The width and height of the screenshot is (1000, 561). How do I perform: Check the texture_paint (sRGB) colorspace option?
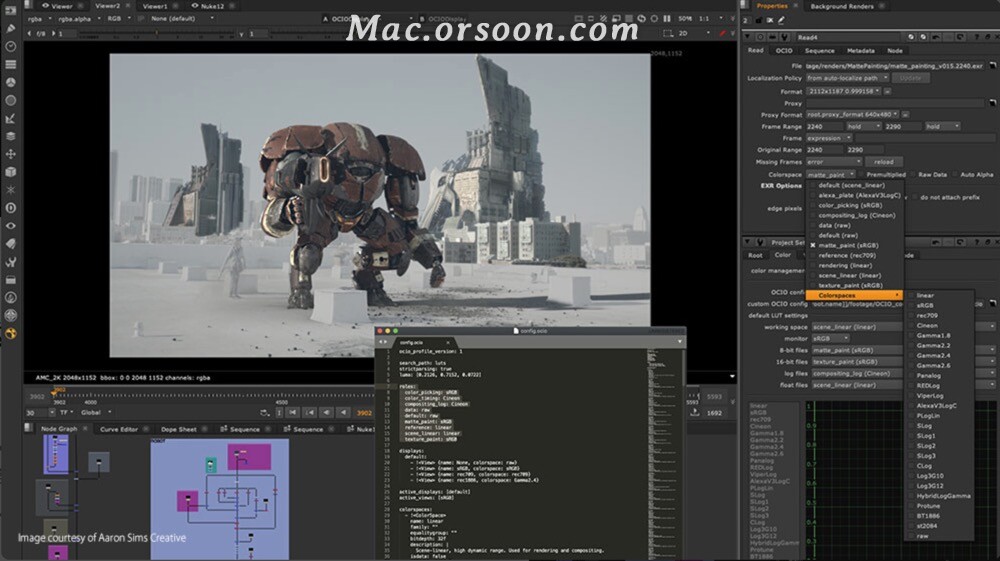point(813,286)
